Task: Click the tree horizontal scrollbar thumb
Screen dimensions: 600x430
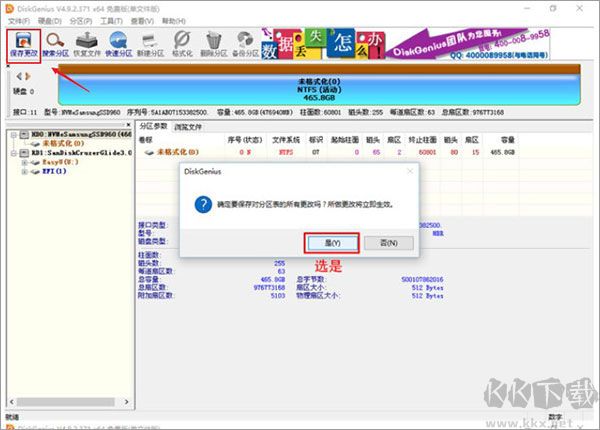Action: 66,402
